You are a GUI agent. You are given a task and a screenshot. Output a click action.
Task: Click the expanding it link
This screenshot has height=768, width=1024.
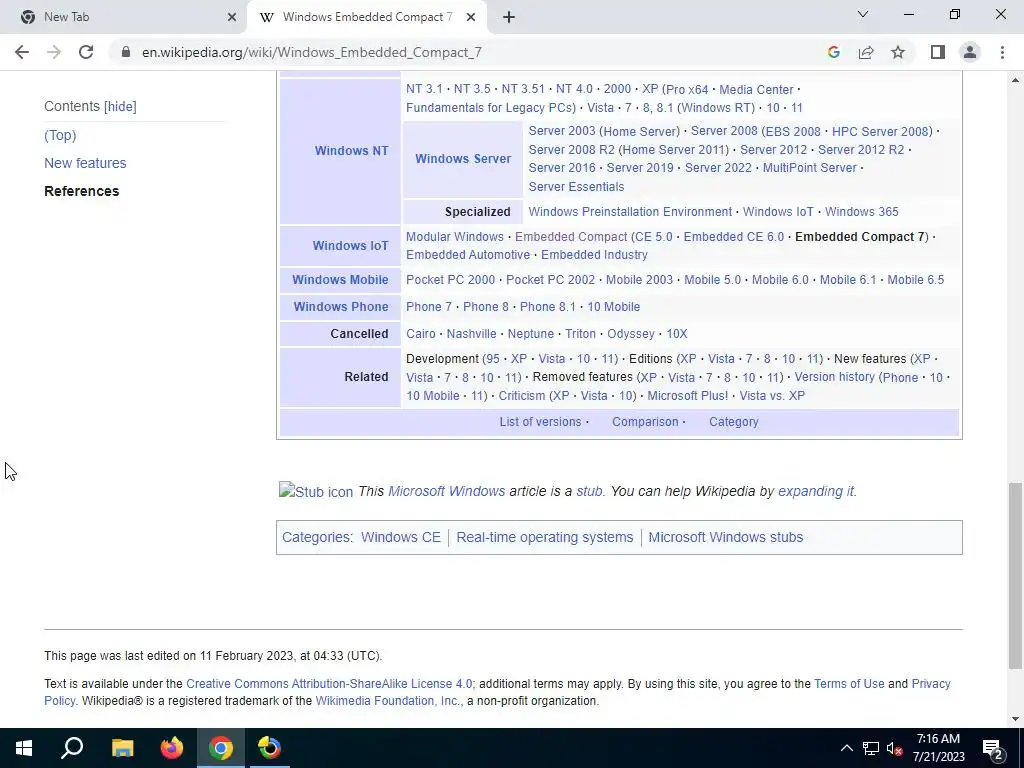(816, 491)
